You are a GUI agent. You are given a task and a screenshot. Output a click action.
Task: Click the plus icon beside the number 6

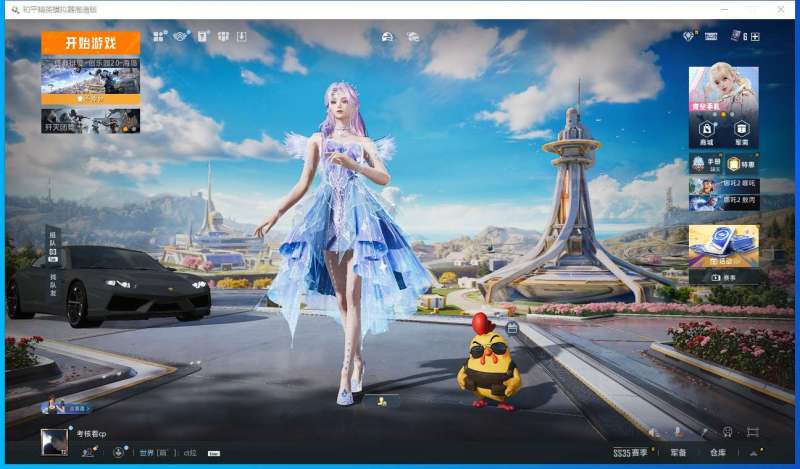click(756, 37)
